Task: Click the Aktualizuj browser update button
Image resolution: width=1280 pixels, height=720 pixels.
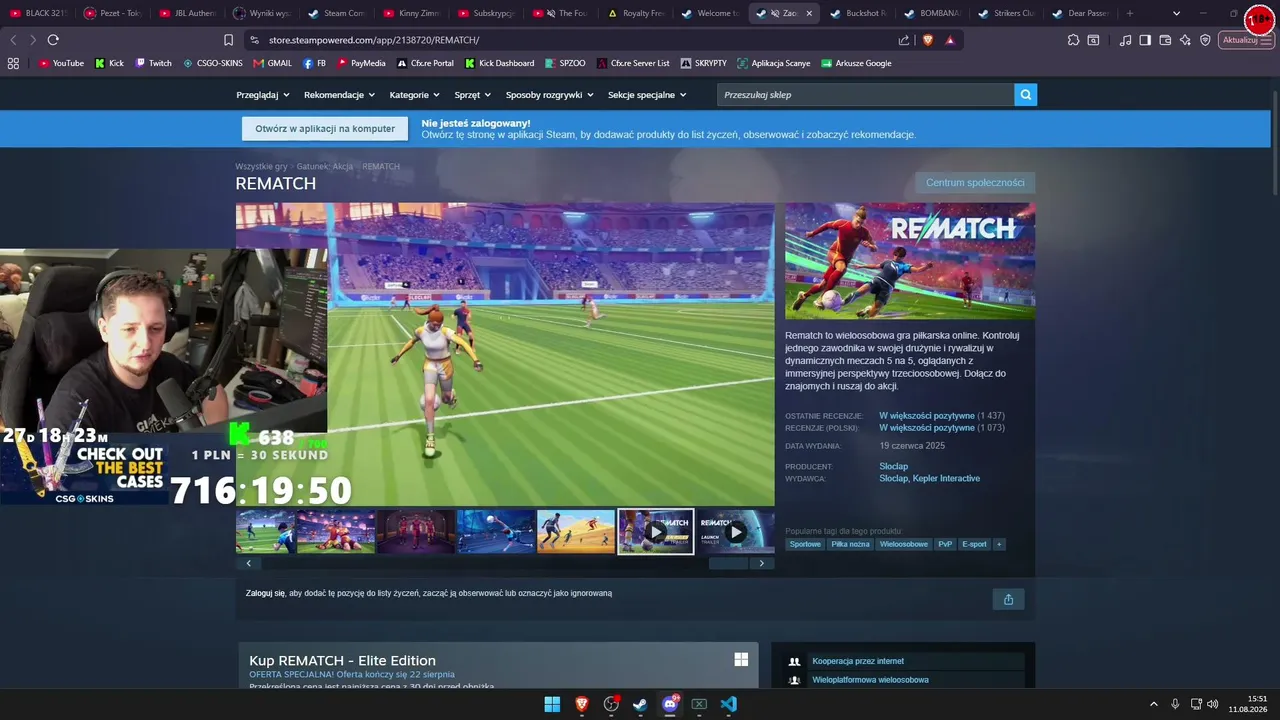Action: 1247,40
